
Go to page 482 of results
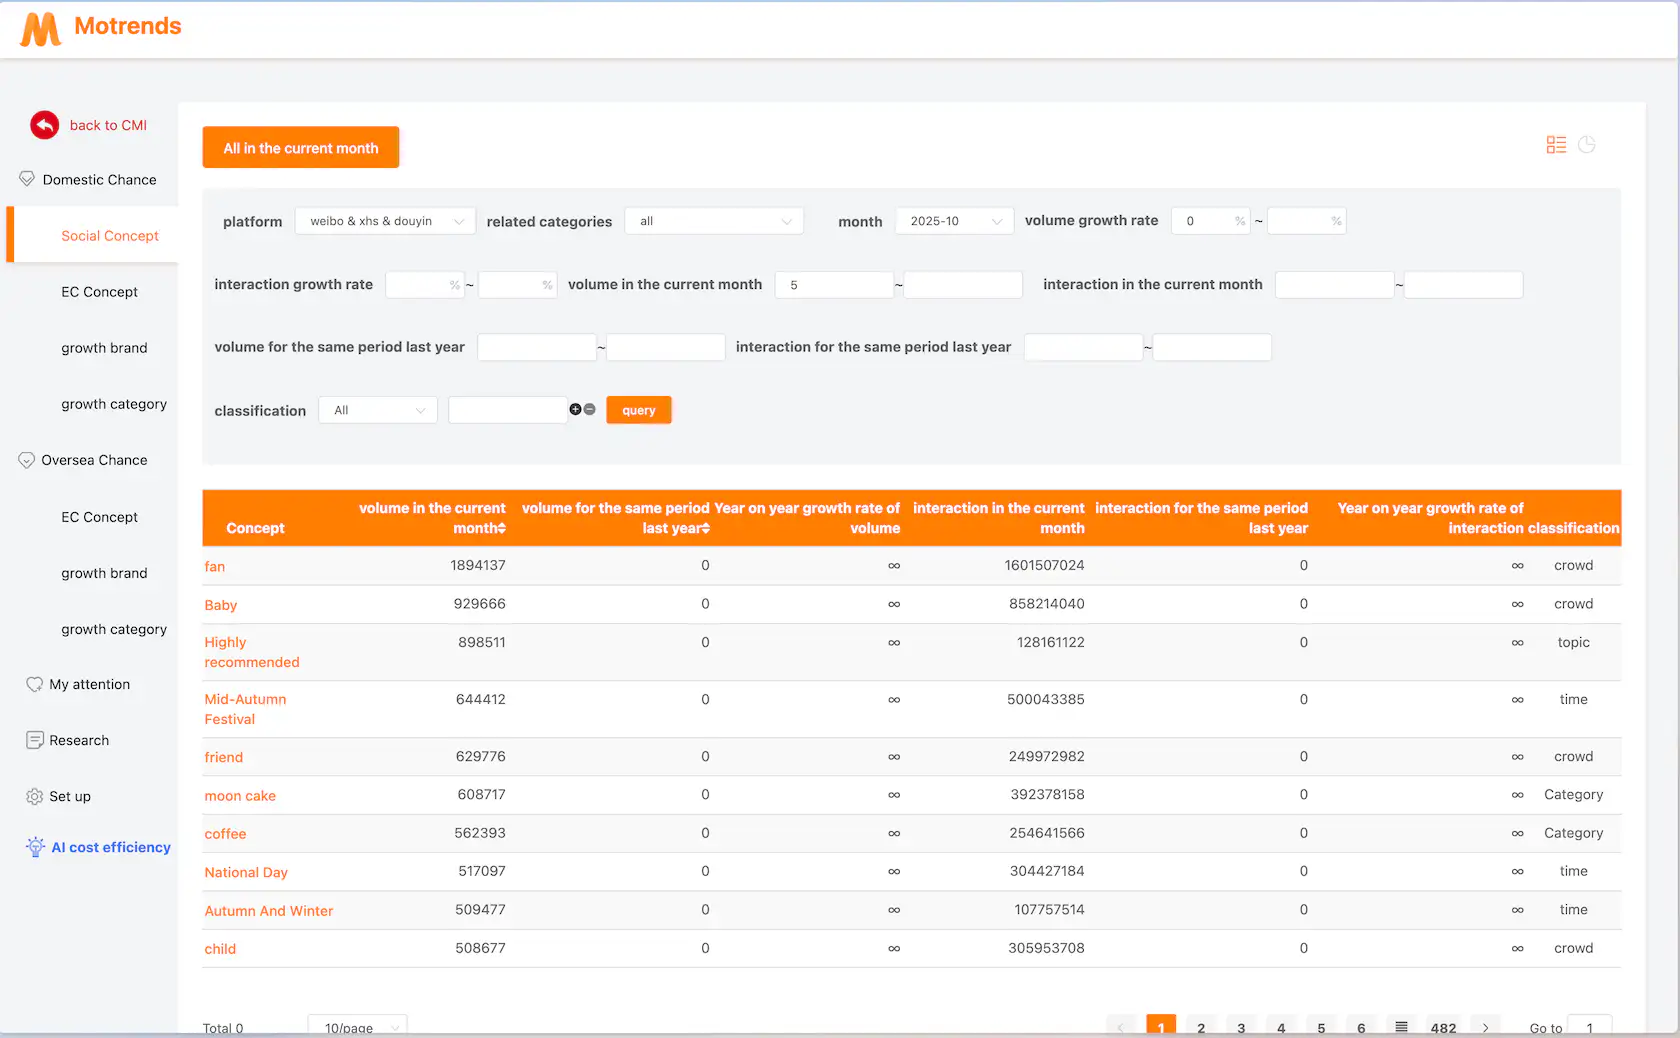click(1443, 1027)
